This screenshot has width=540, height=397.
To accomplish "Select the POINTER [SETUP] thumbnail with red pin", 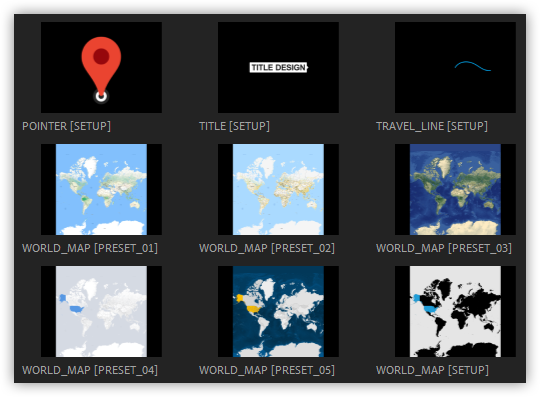I will point(101,67).
